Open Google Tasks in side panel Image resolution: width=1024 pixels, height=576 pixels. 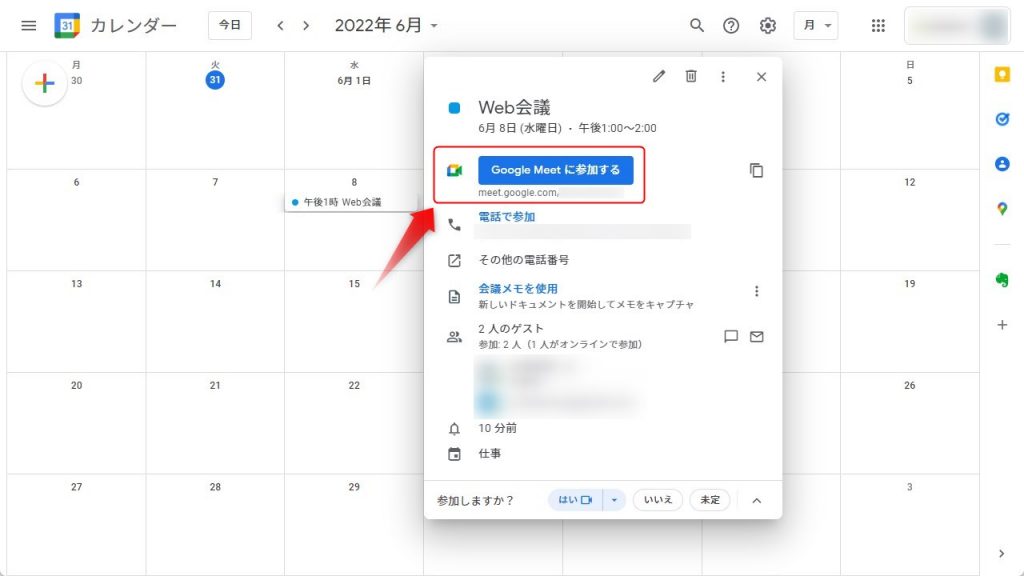tap(1002, 119)
